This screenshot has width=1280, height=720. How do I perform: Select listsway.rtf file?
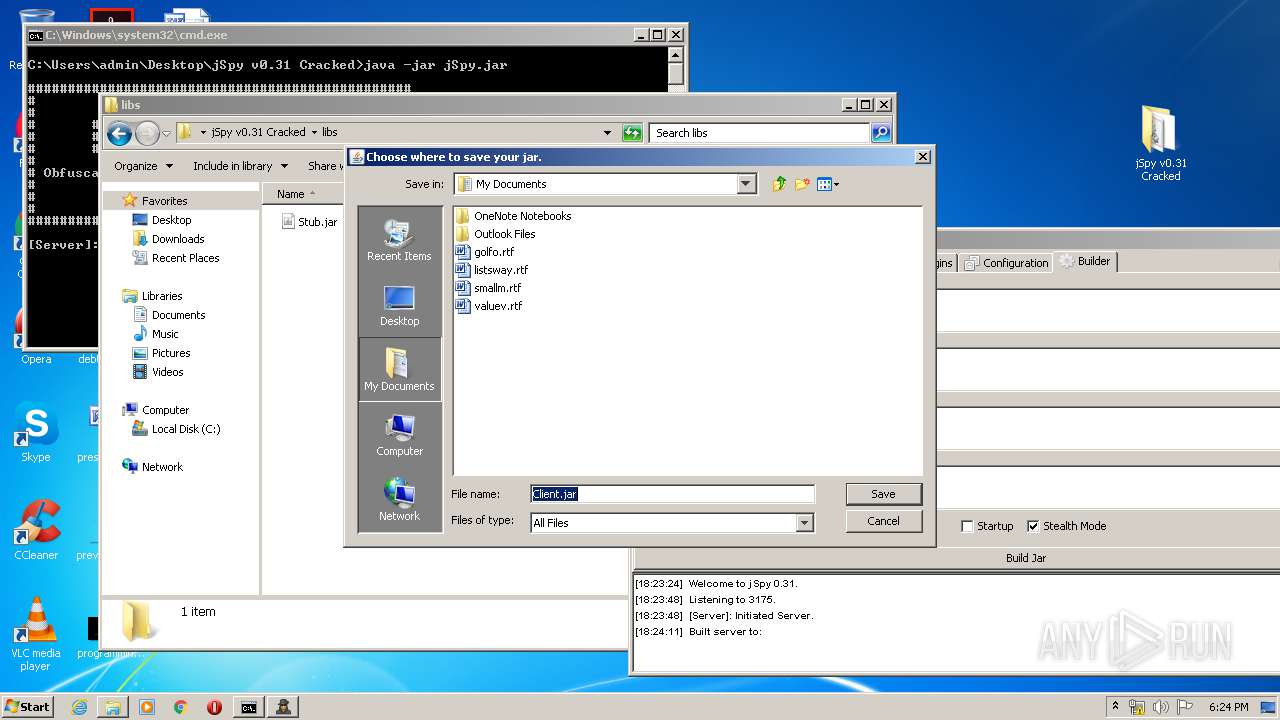pyautogui.click(x=492, y=270)
